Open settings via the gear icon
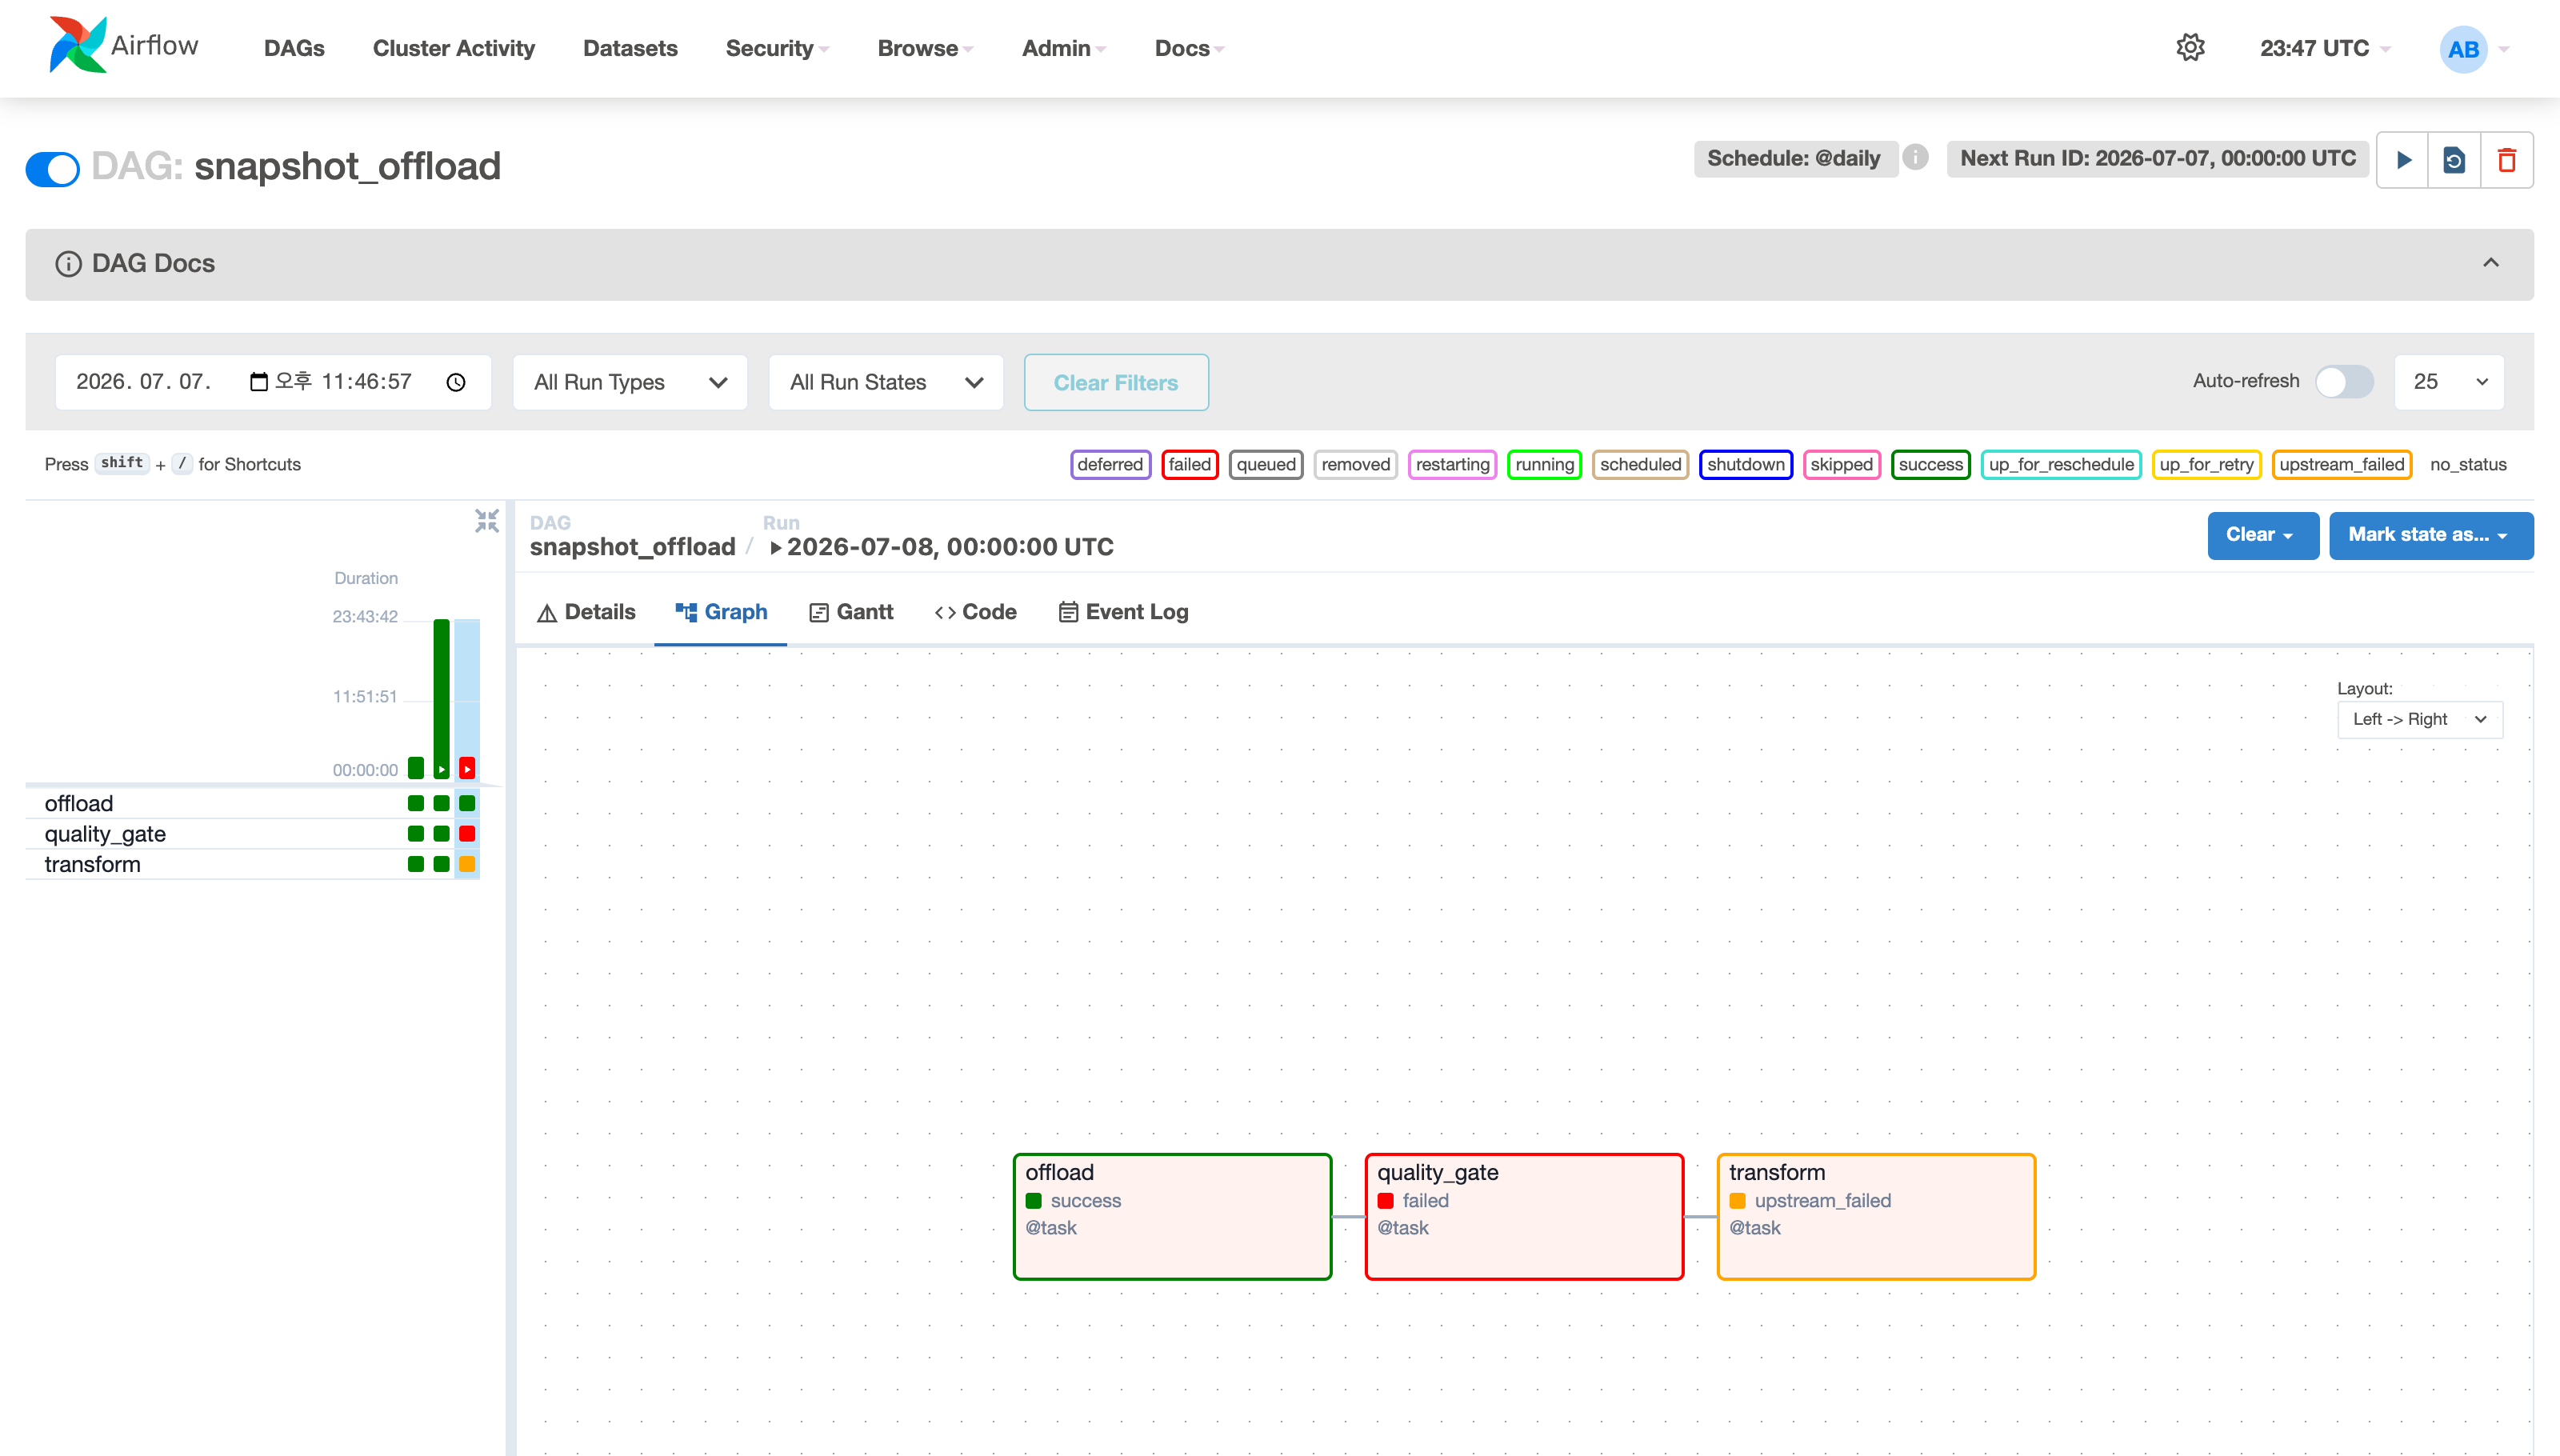 point(2190,48)
